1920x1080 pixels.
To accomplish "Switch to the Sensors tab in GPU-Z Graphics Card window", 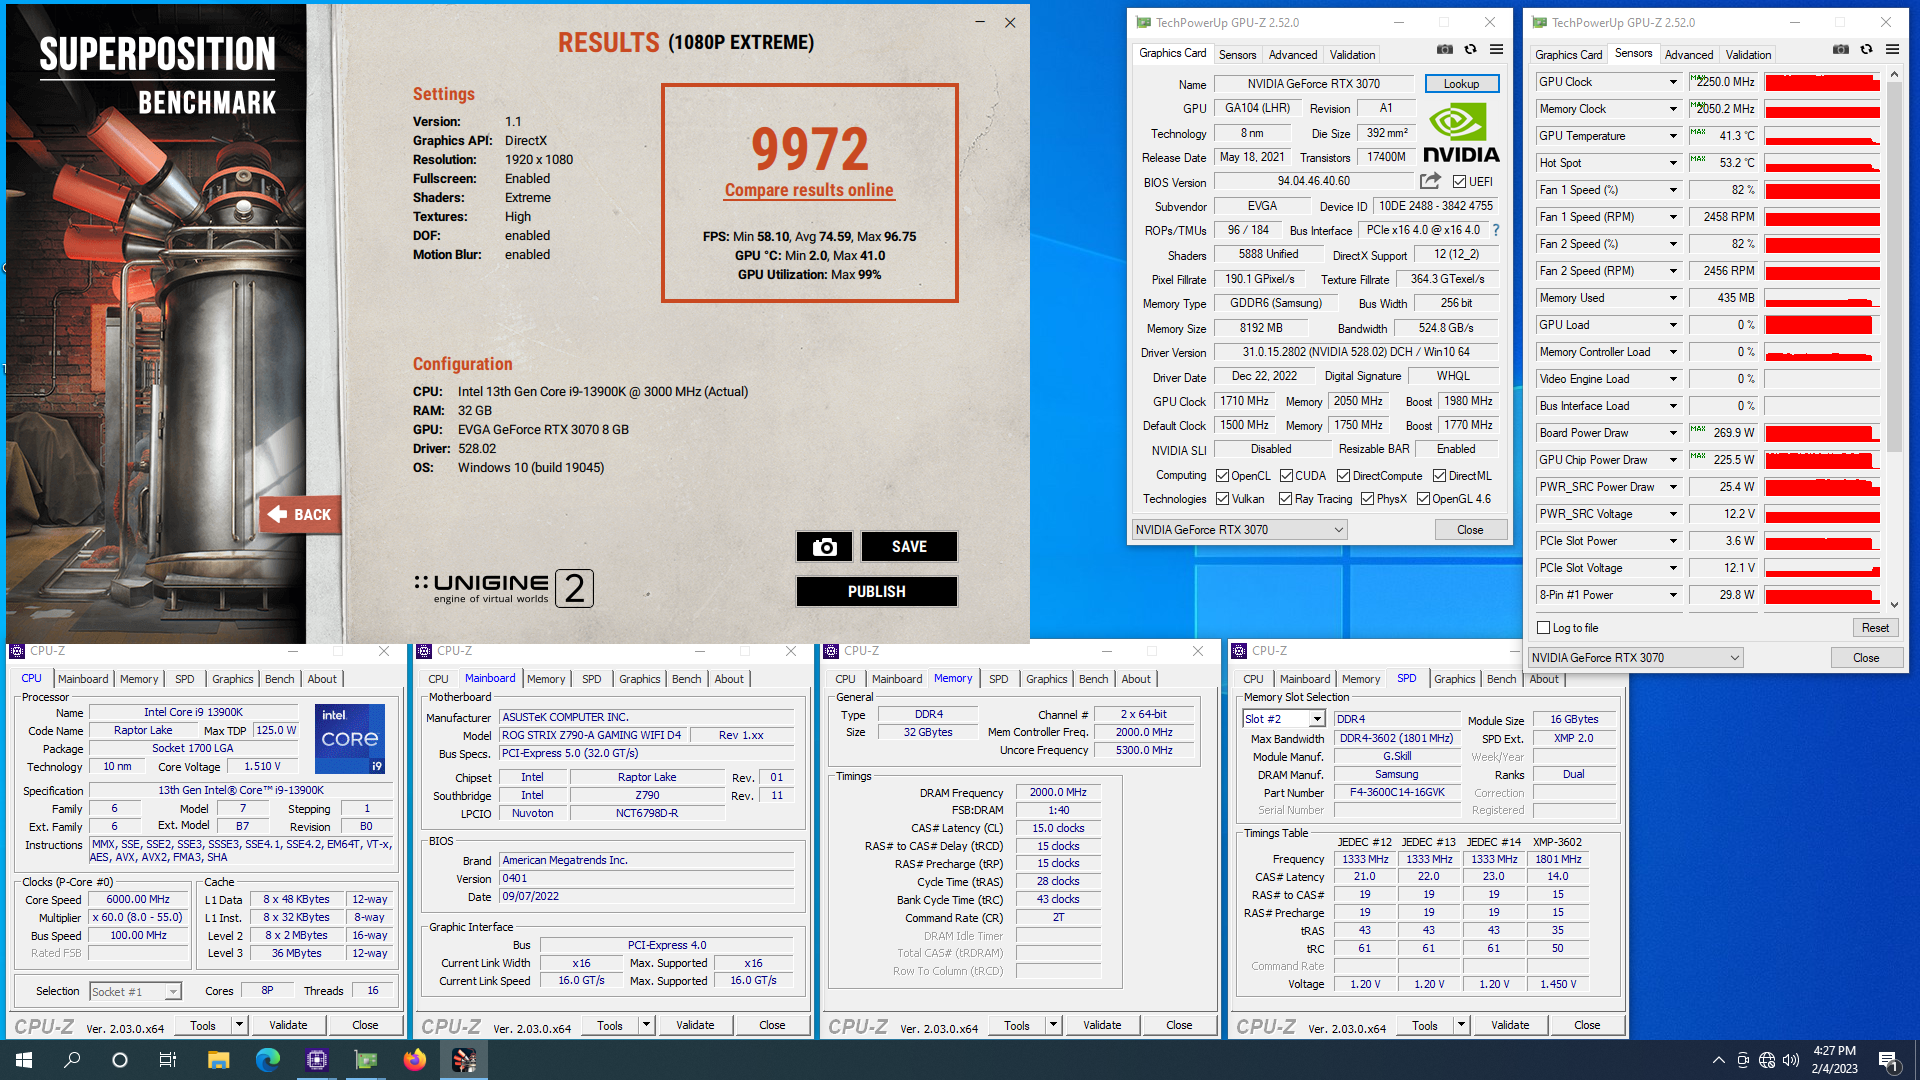I will click(1237, 55).
